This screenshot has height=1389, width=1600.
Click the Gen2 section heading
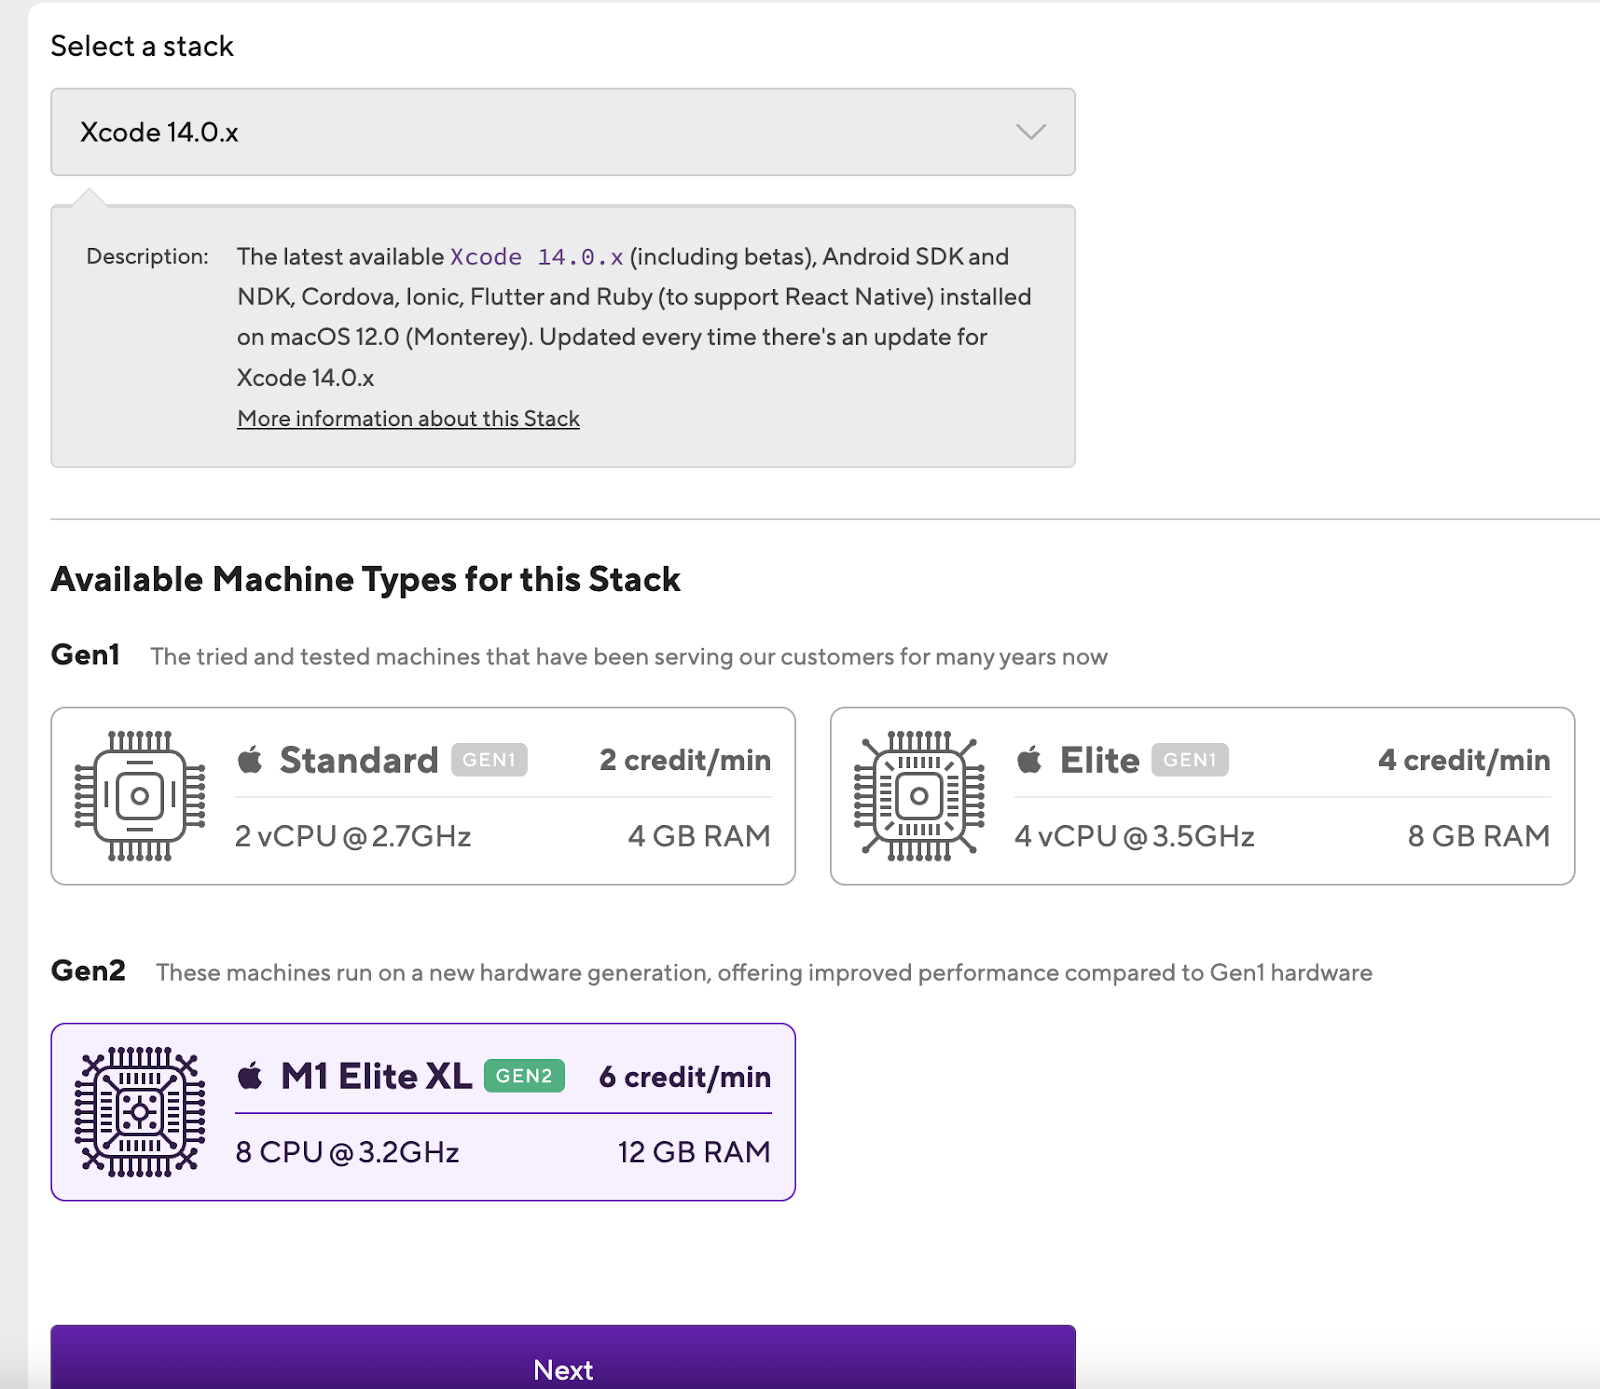(88, 971)
